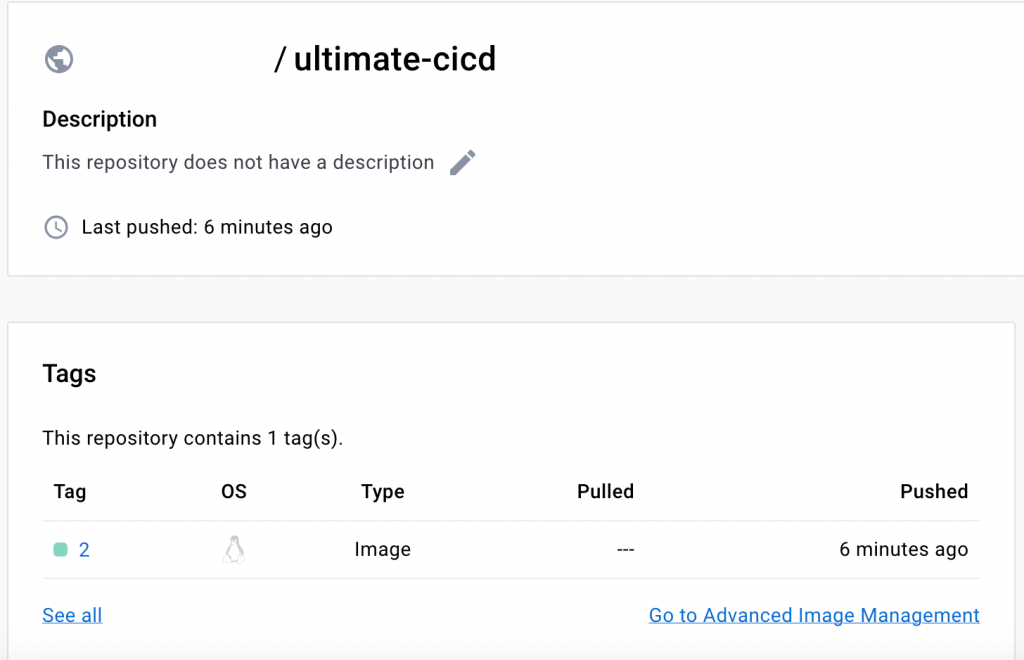The height and width of the screenshot is (660, 1024).
Task: Edit the repository description with pencil icon
Action: click(x=462, y=162)
